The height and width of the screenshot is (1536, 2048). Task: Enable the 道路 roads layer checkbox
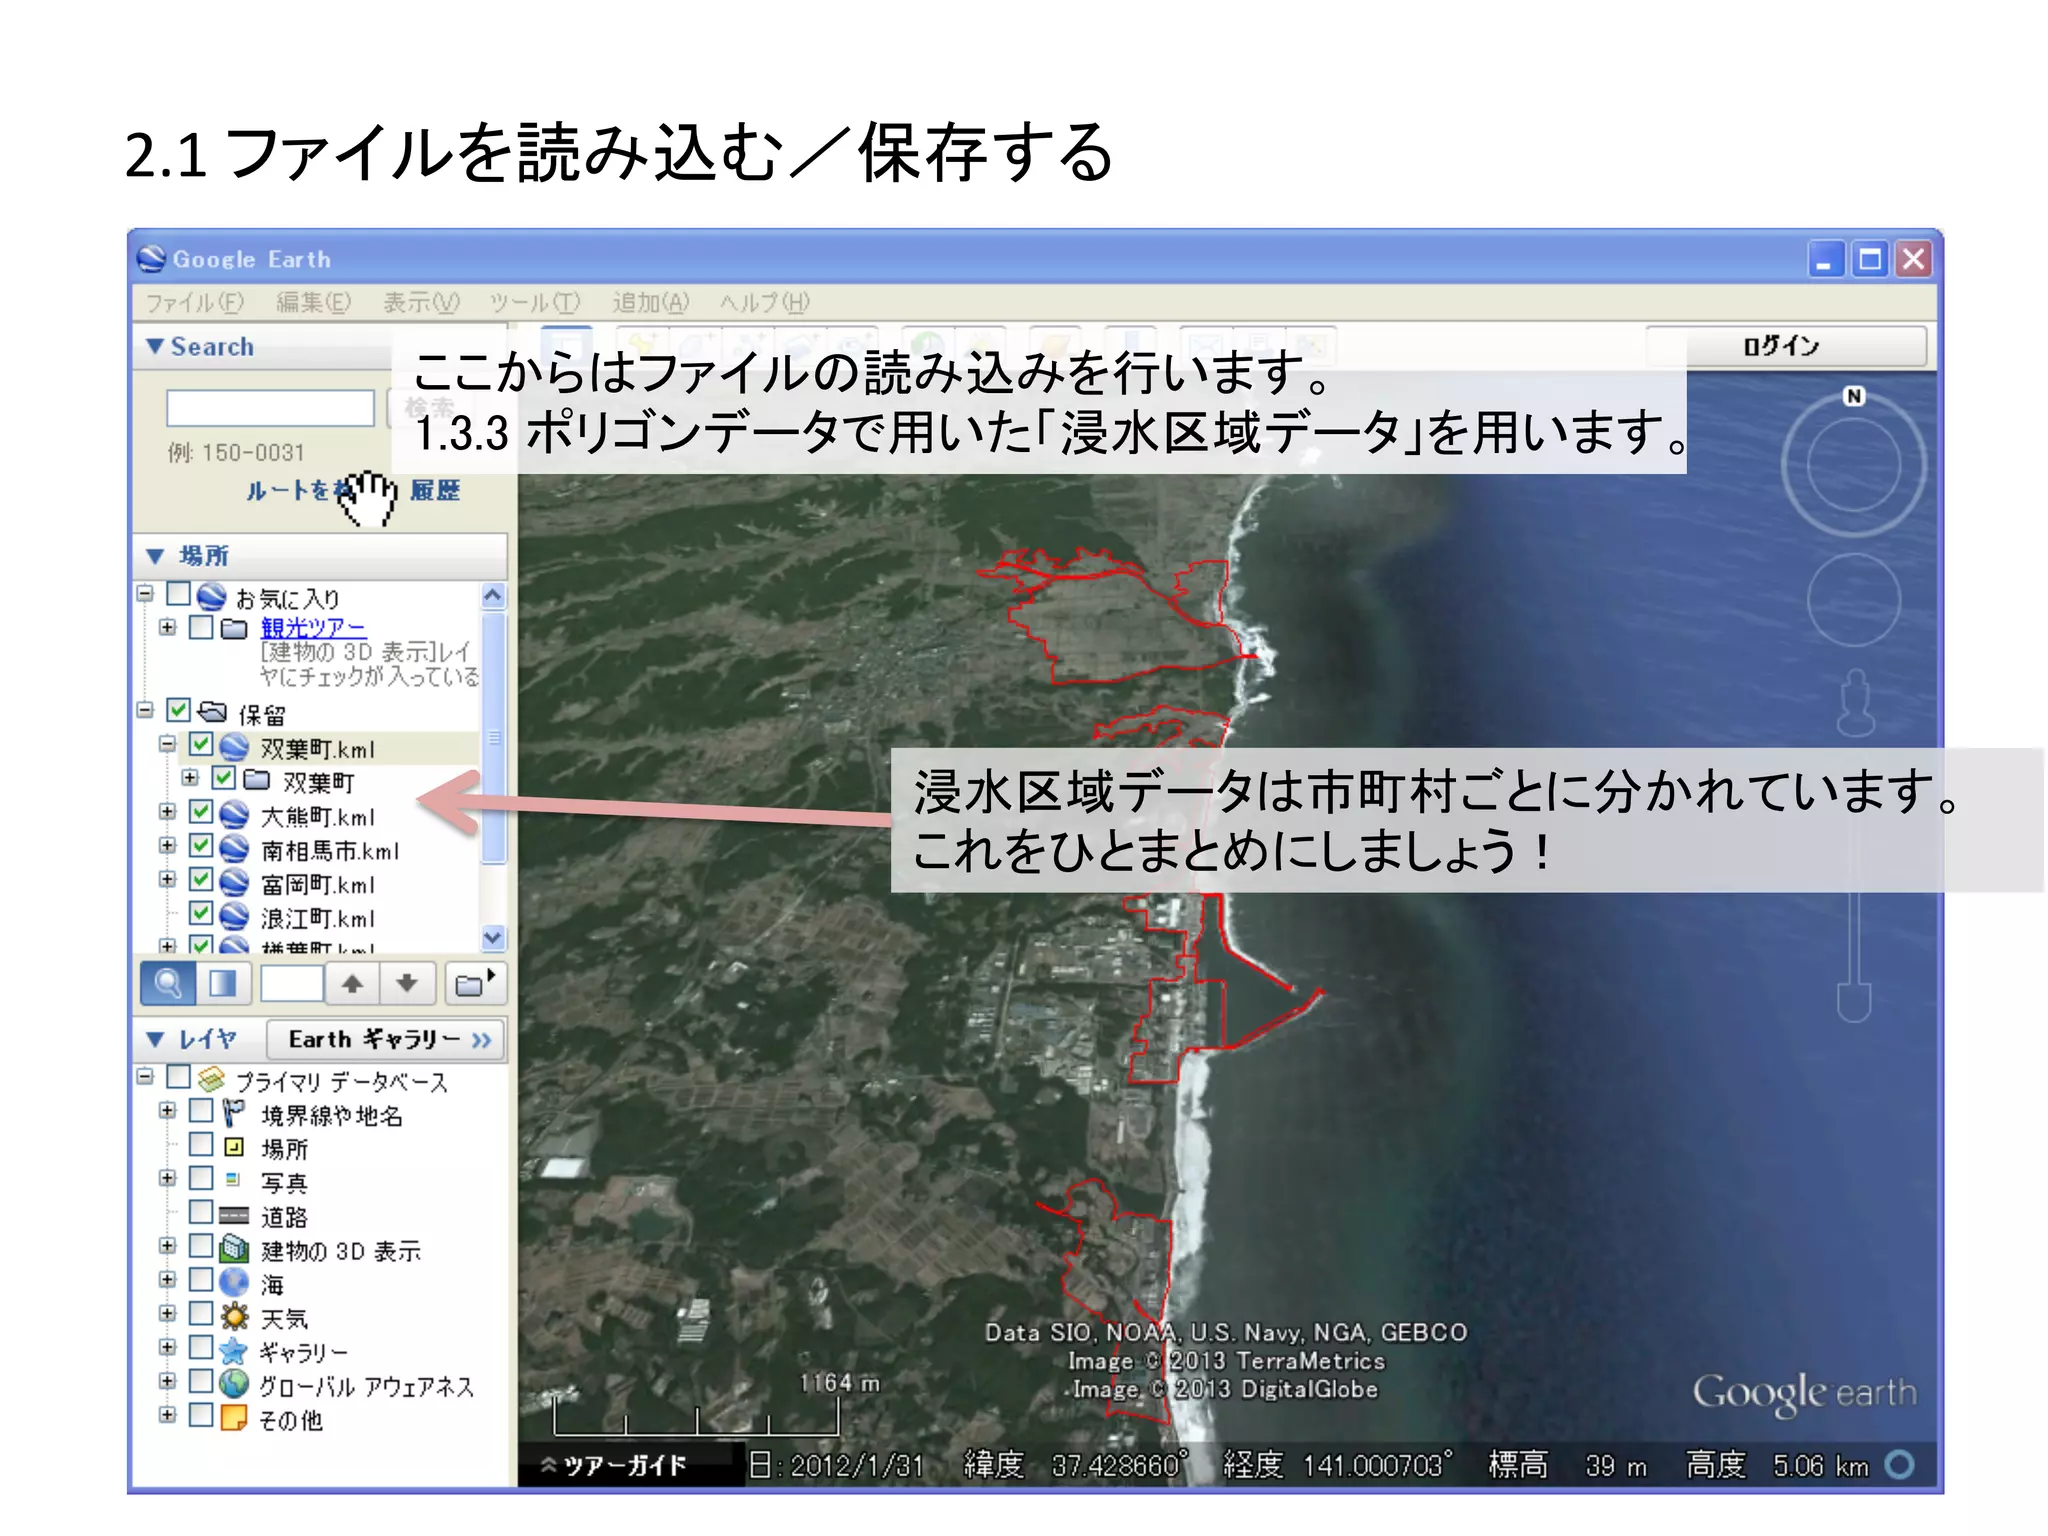tap(201, 1213)
